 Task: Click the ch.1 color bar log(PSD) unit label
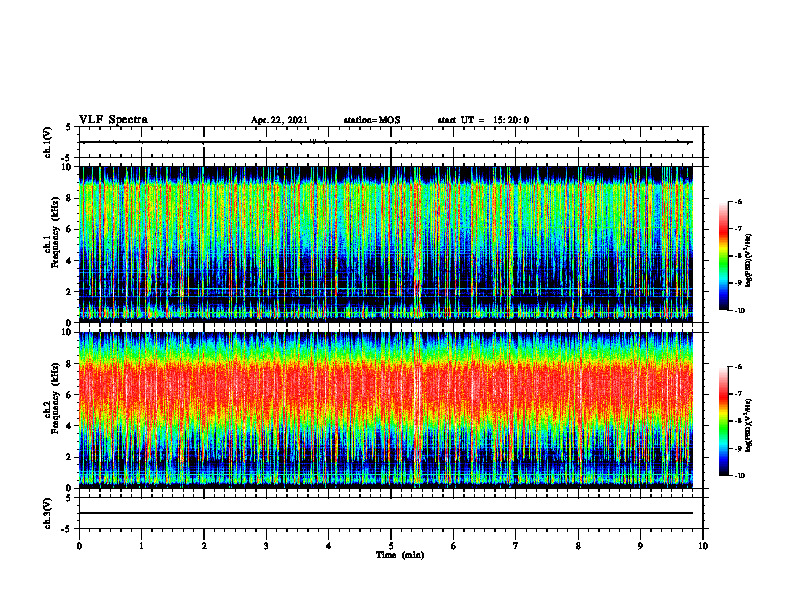749,261
